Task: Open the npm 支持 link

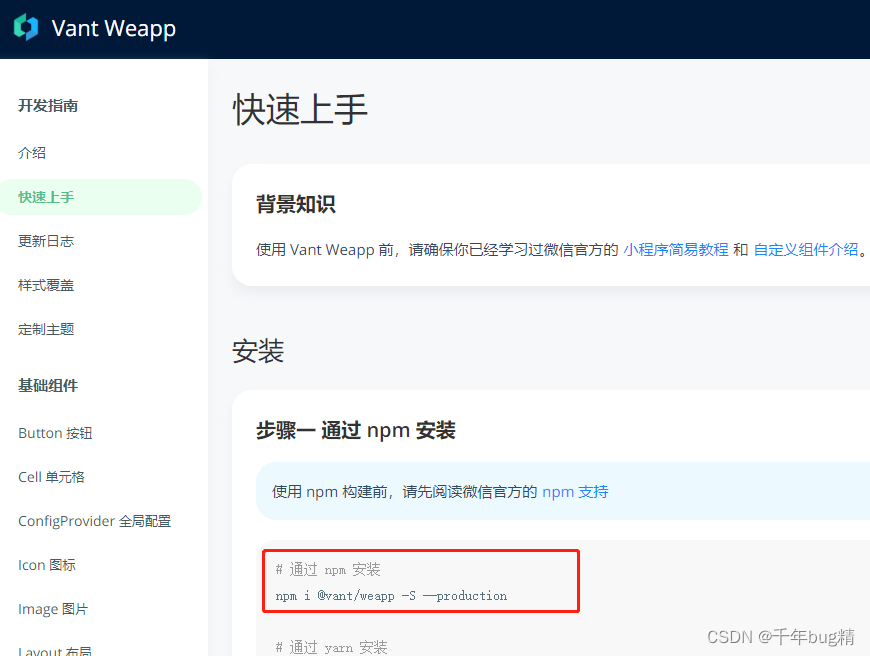Action: 575,492
